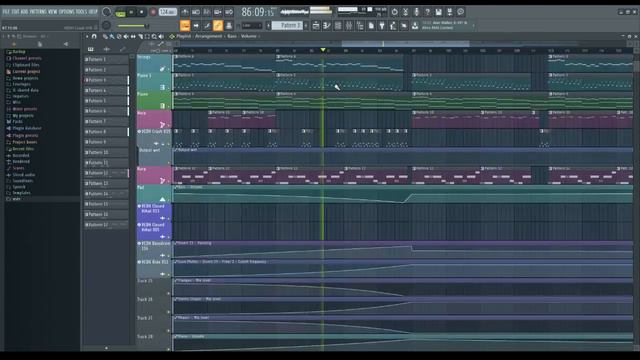The width and height of the screenshot is (640, 360).
Task: Select the playlist Playback speaker tool
Action: click(161, 37)
